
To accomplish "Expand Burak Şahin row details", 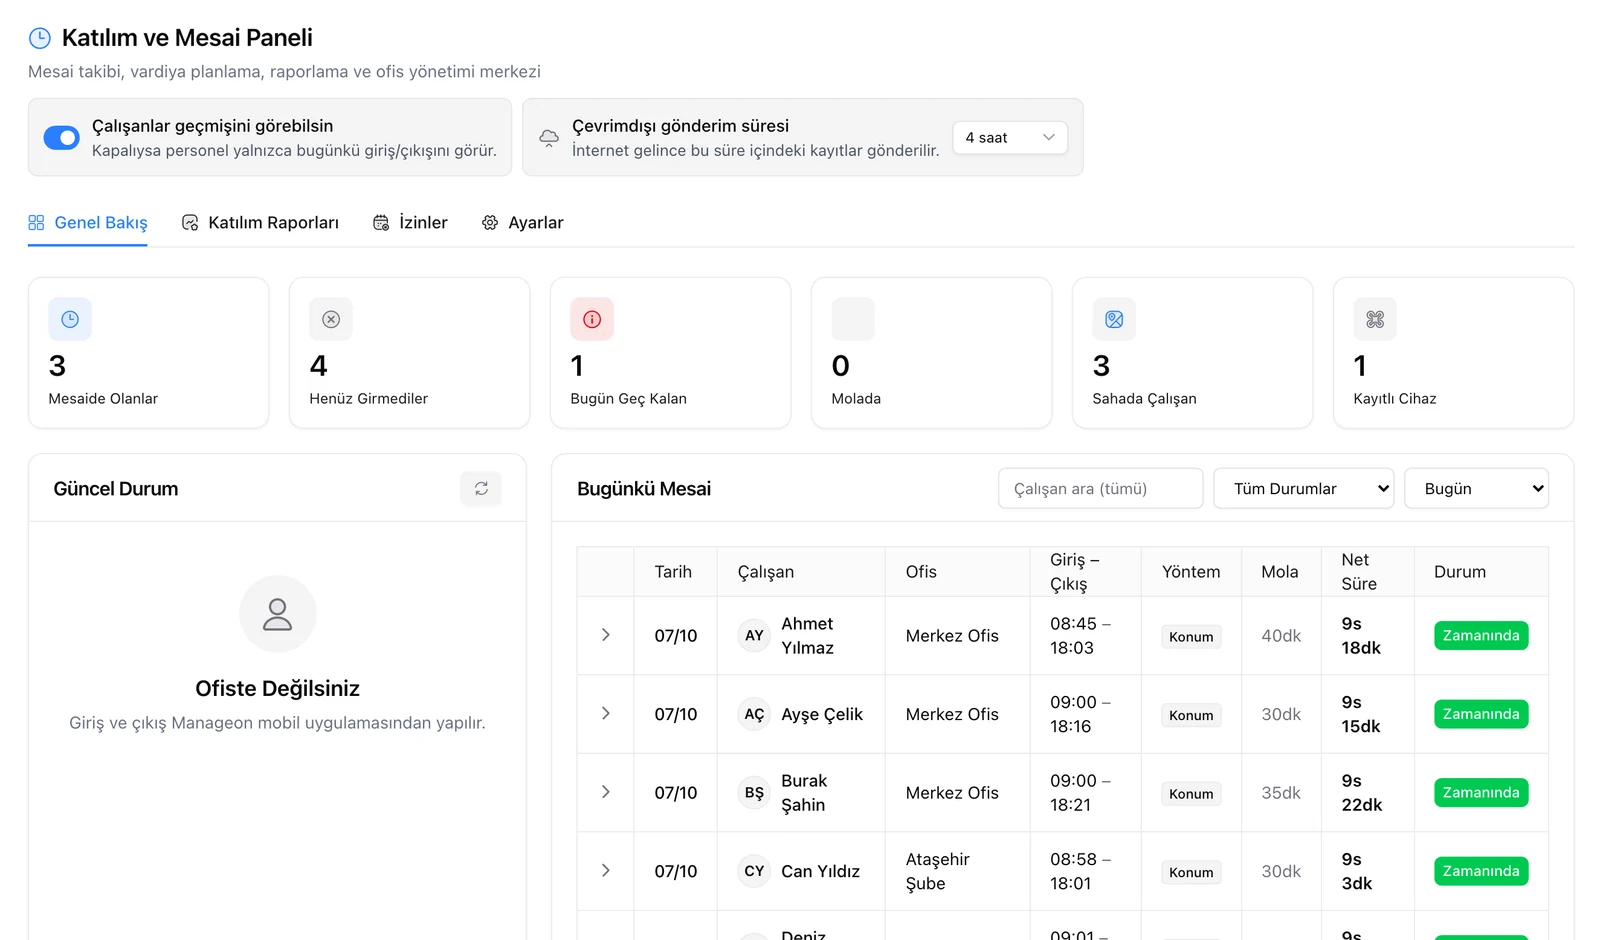I will point(606,792).
